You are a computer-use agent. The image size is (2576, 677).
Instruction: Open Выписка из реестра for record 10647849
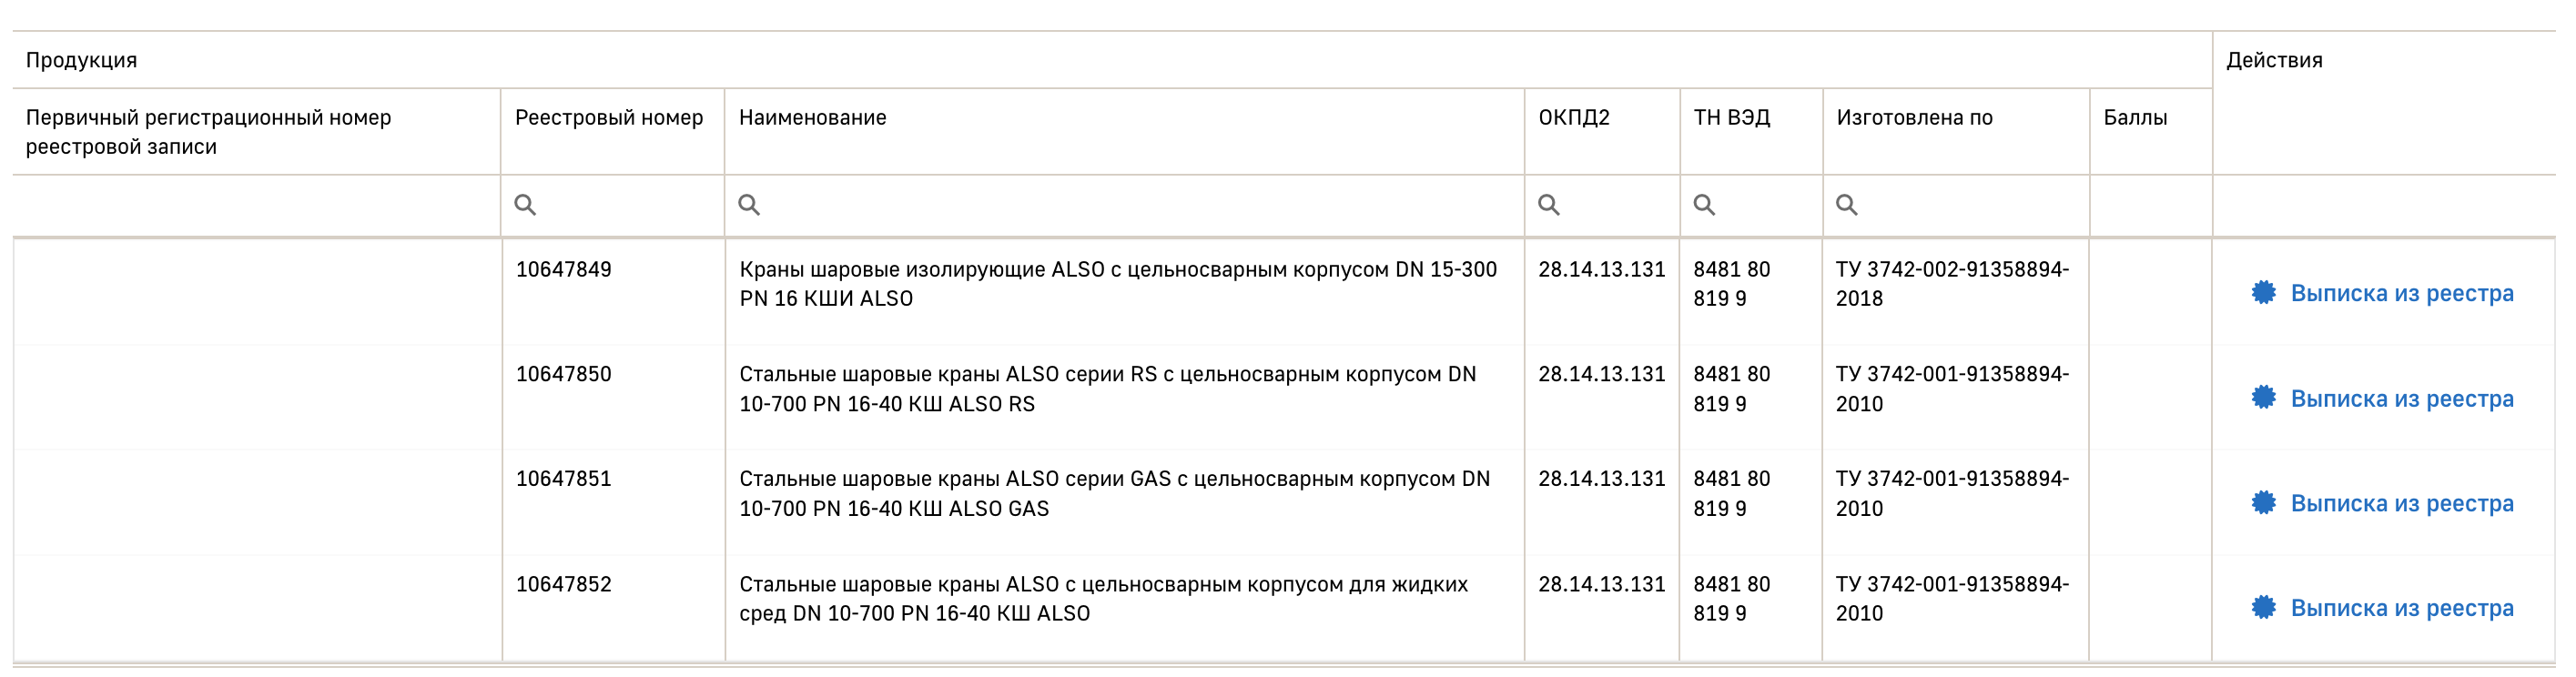pyautogui.click(x=2401, y=293)
